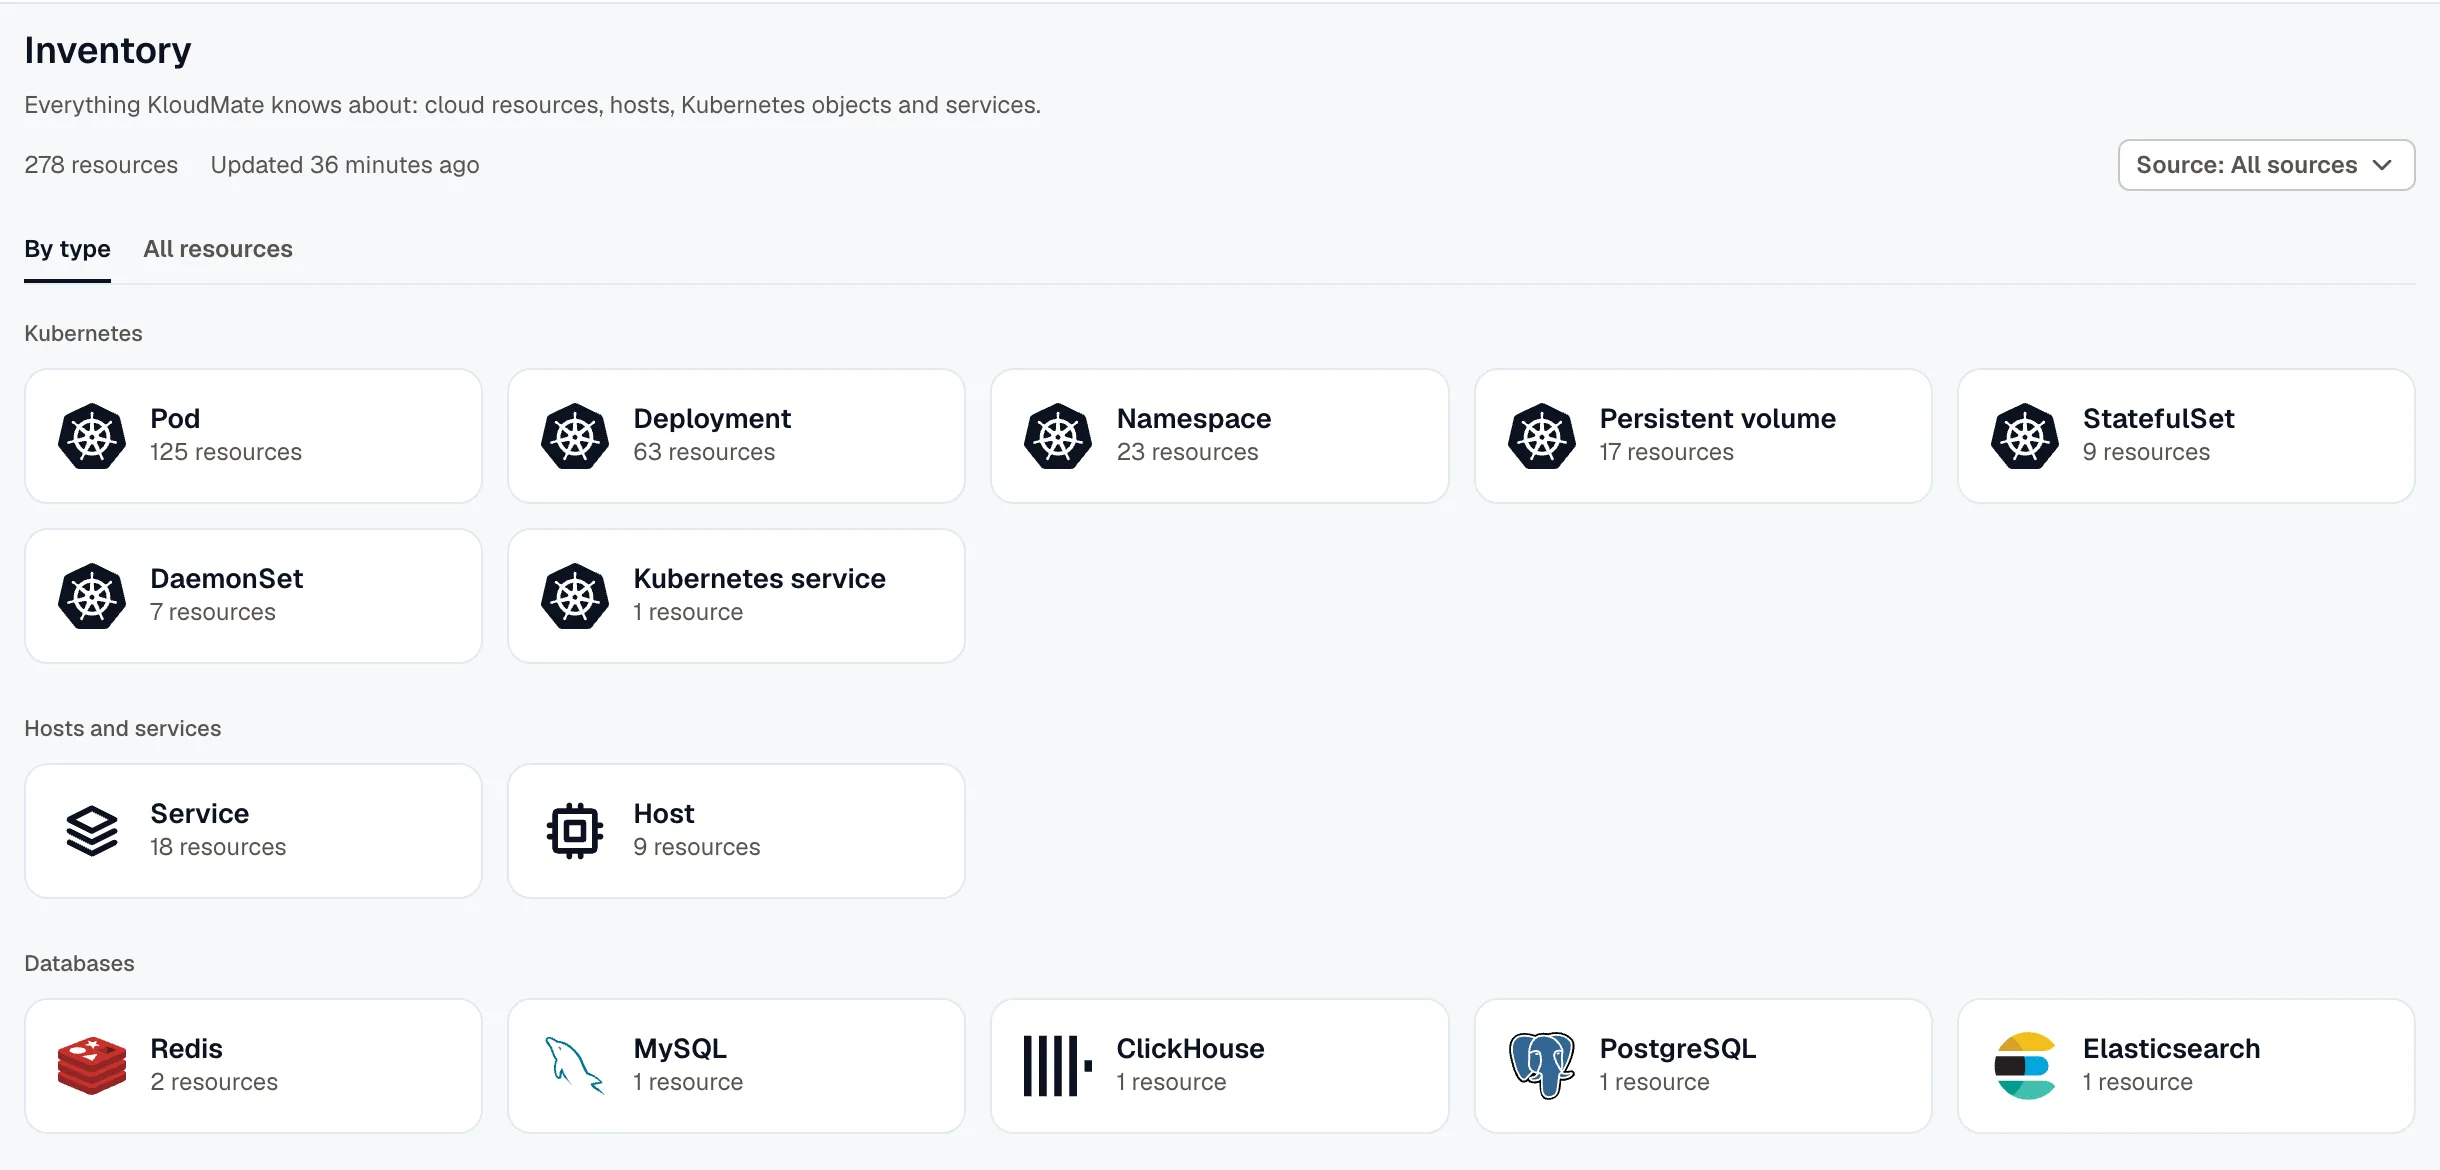
Task: Click the '17 resources' Persistent volume count
Action: coord(1666,452)
